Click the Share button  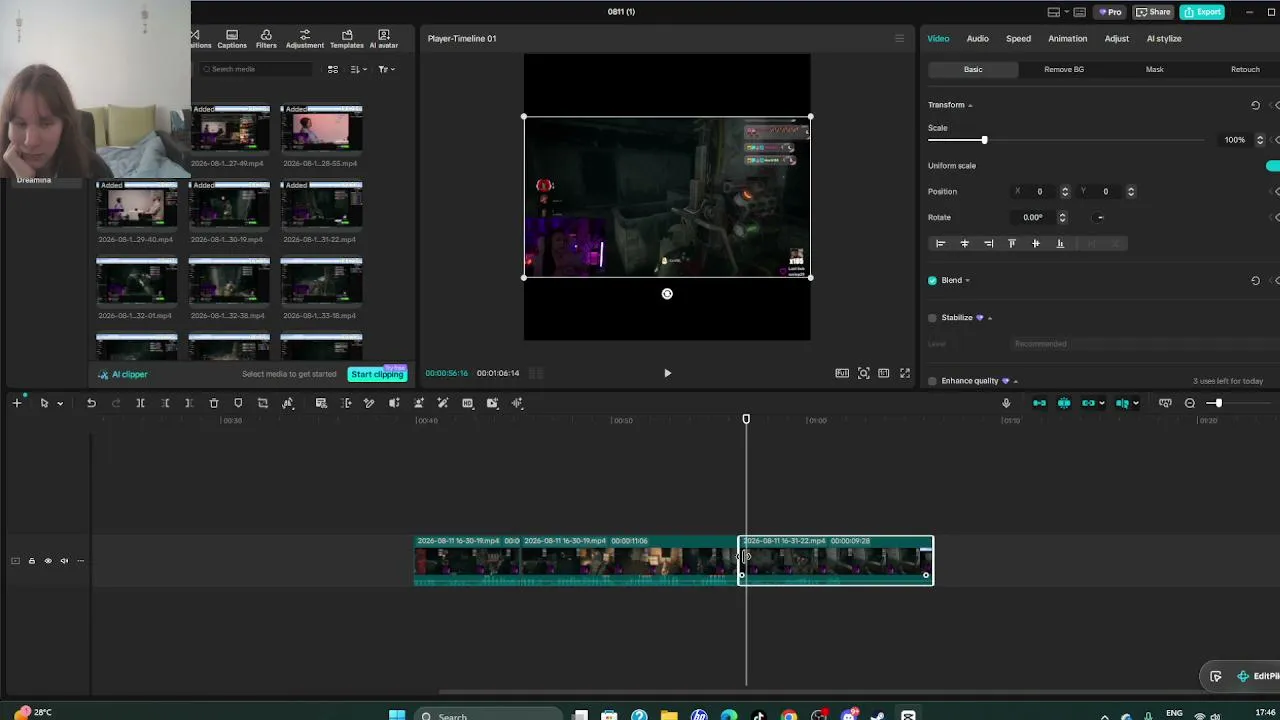(1153, 12)
